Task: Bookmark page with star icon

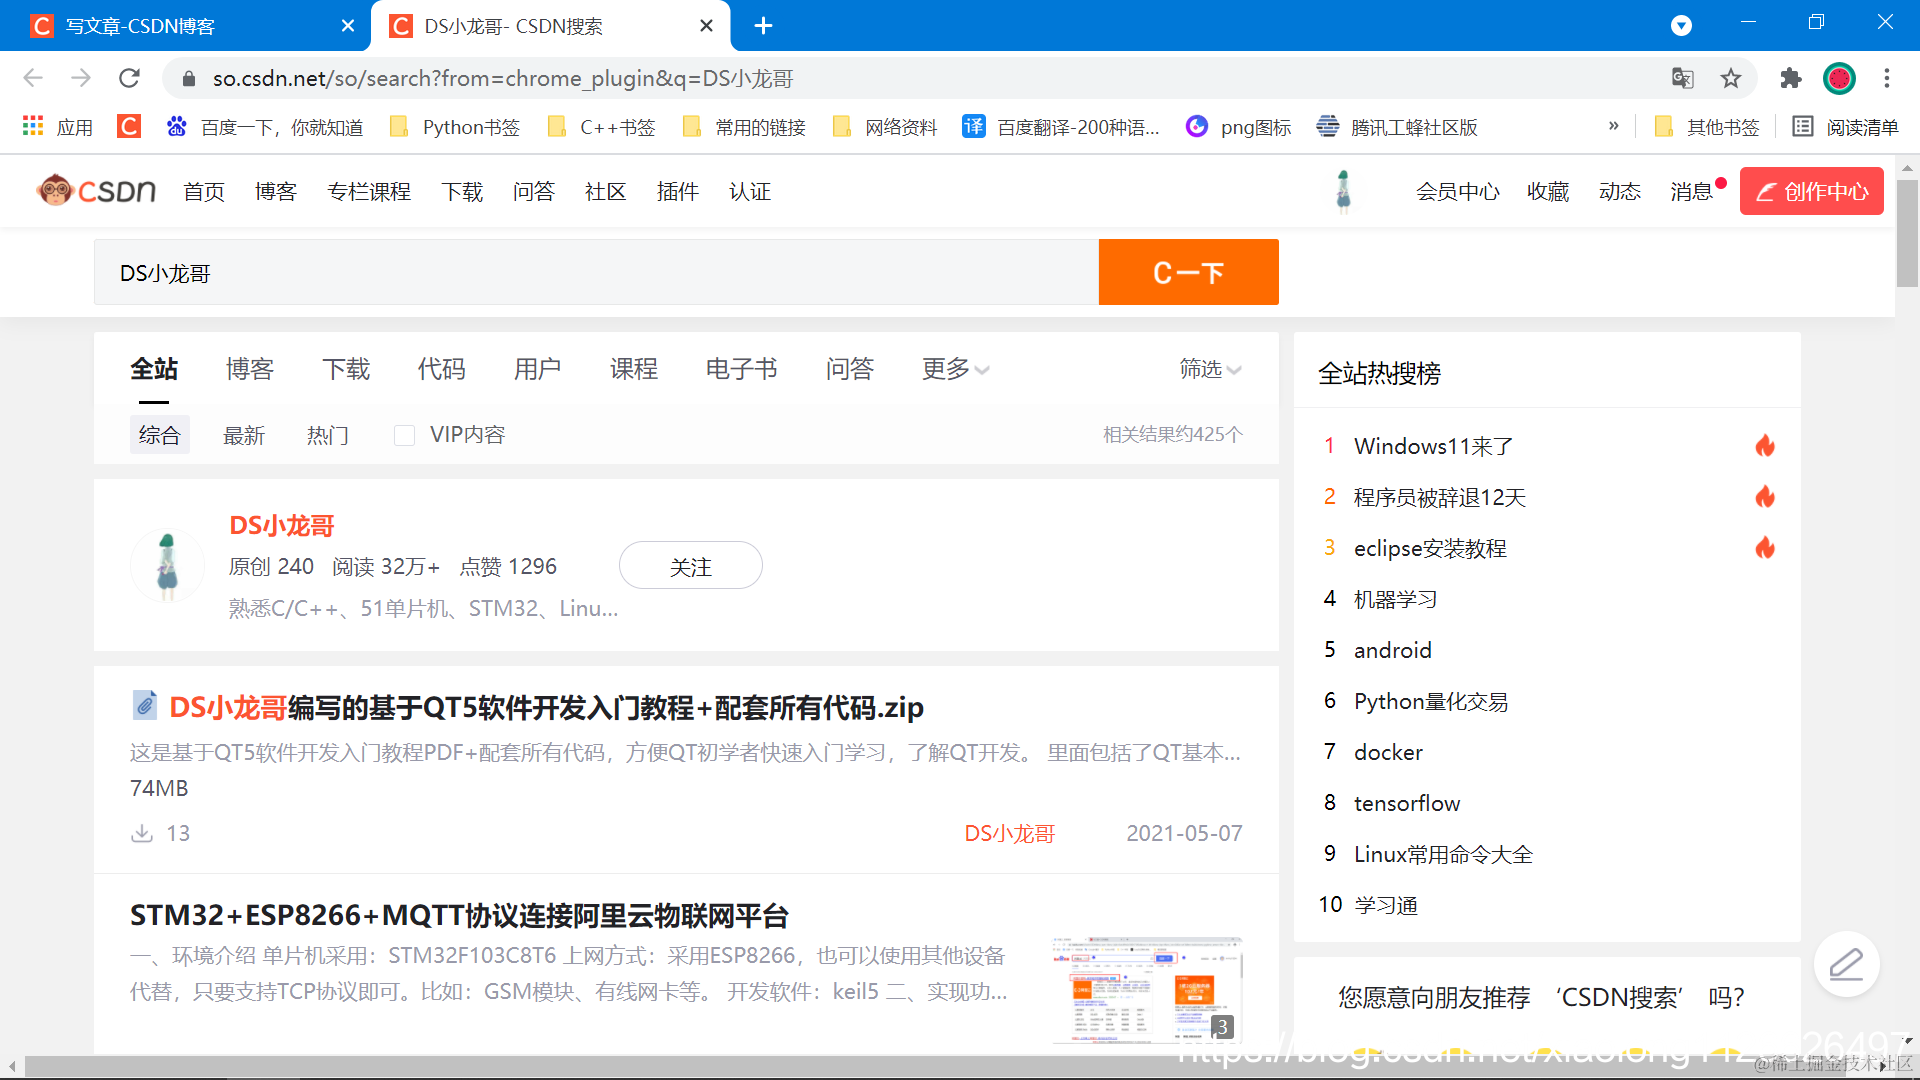Action: [1731, 78]
